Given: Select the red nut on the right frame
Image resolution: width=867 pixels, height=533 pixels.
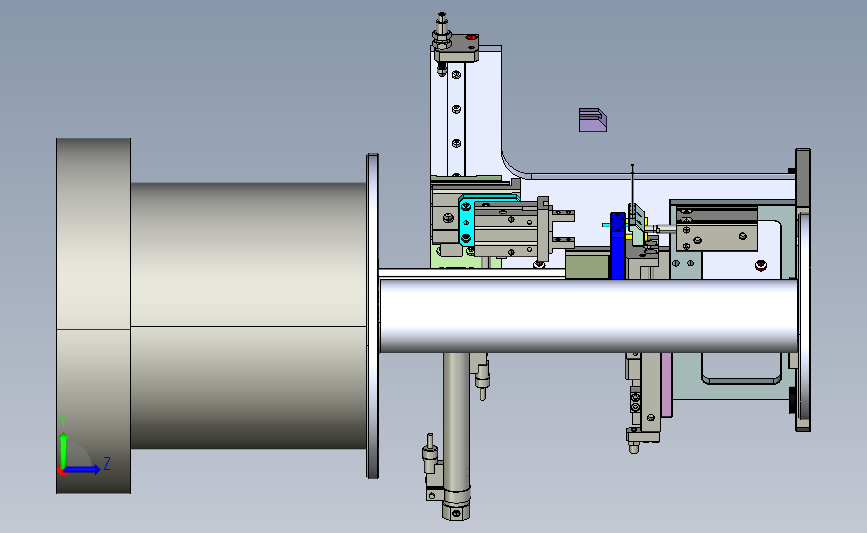Looking at the screenshot, I should point(761,266).
